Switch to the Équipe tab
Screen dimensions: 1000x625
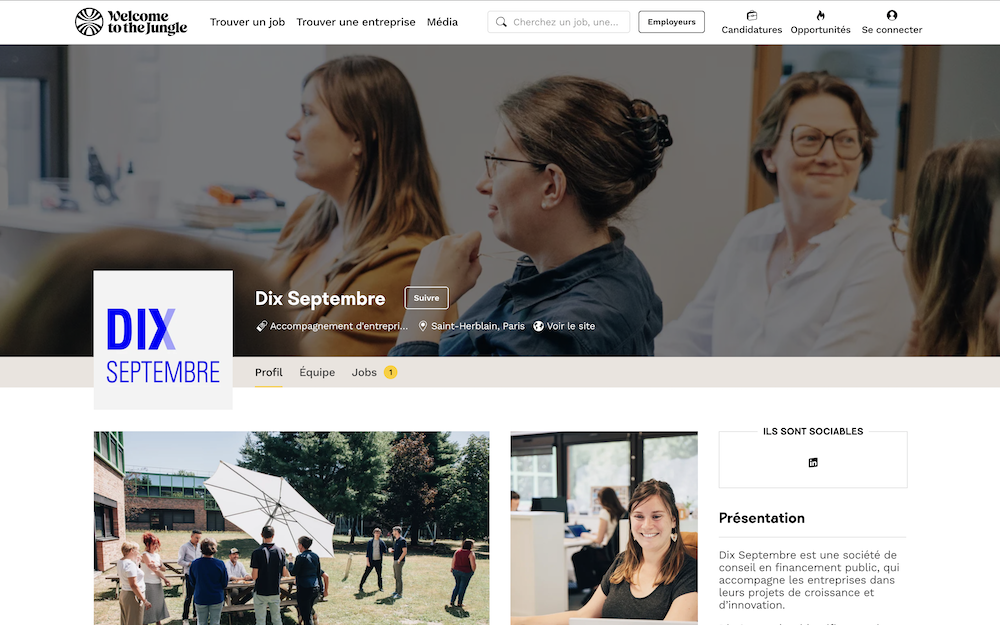click(317, 372)
